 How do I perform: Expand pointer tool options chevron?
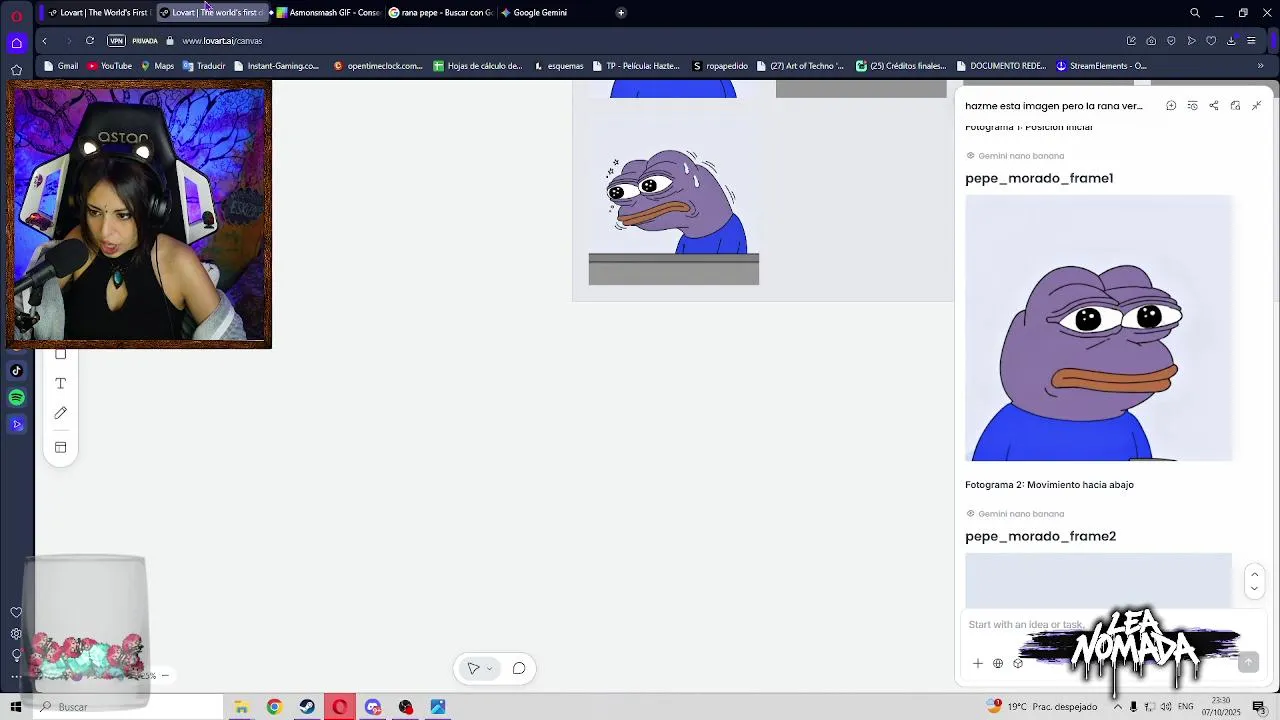click(x=489, y=669)
